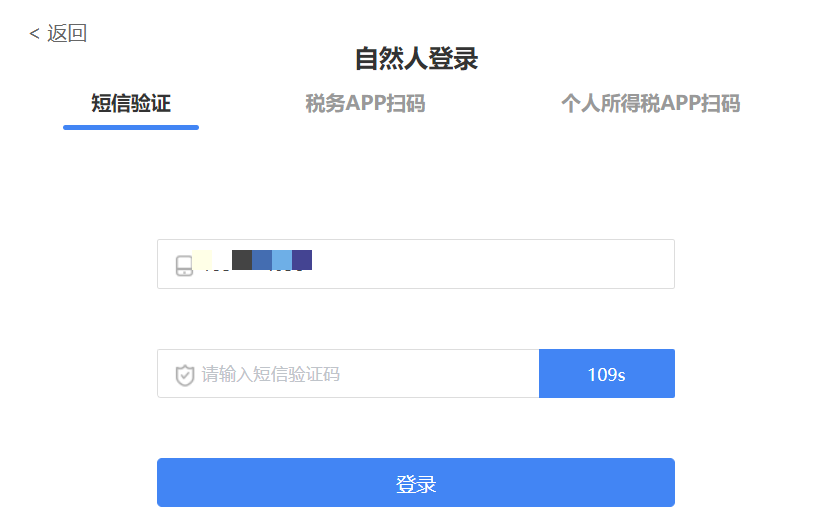Image resolution: width=830 pixels, height=519 pixels.
Task: Switch to the 短信验证 tab
Action: point(131,103)
